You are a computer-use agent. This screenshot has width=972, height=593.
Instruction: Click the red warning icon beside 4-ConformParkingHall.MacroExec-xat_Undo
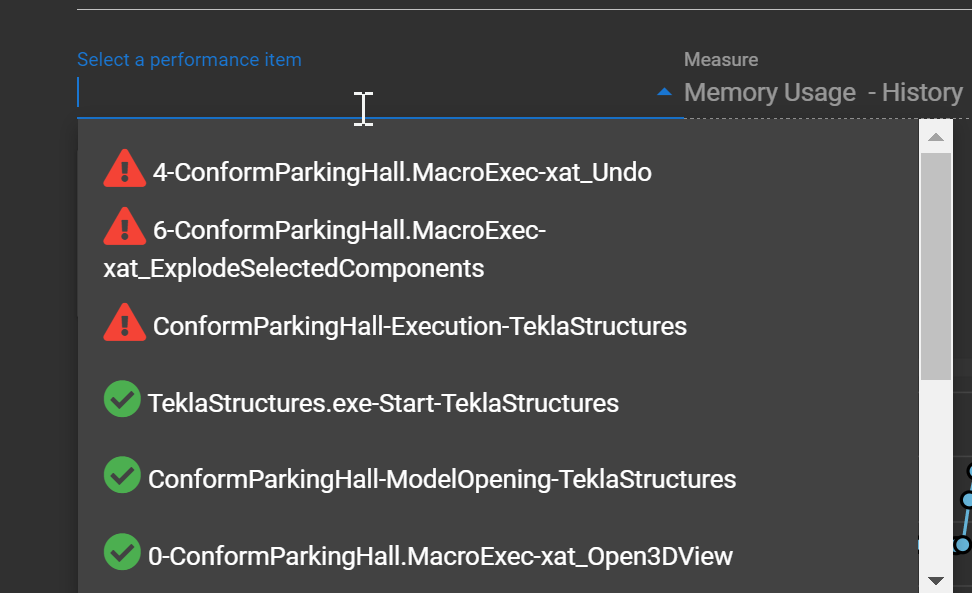click(123, 169)
